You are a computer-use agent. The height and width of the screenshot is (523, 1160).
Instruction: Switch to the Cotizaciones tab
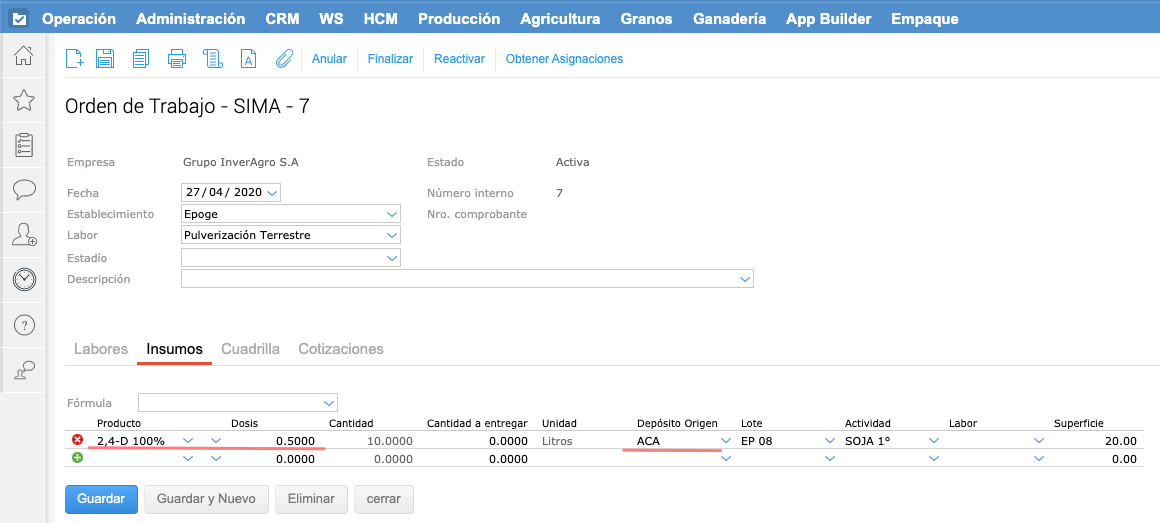[x=341, y=349]
